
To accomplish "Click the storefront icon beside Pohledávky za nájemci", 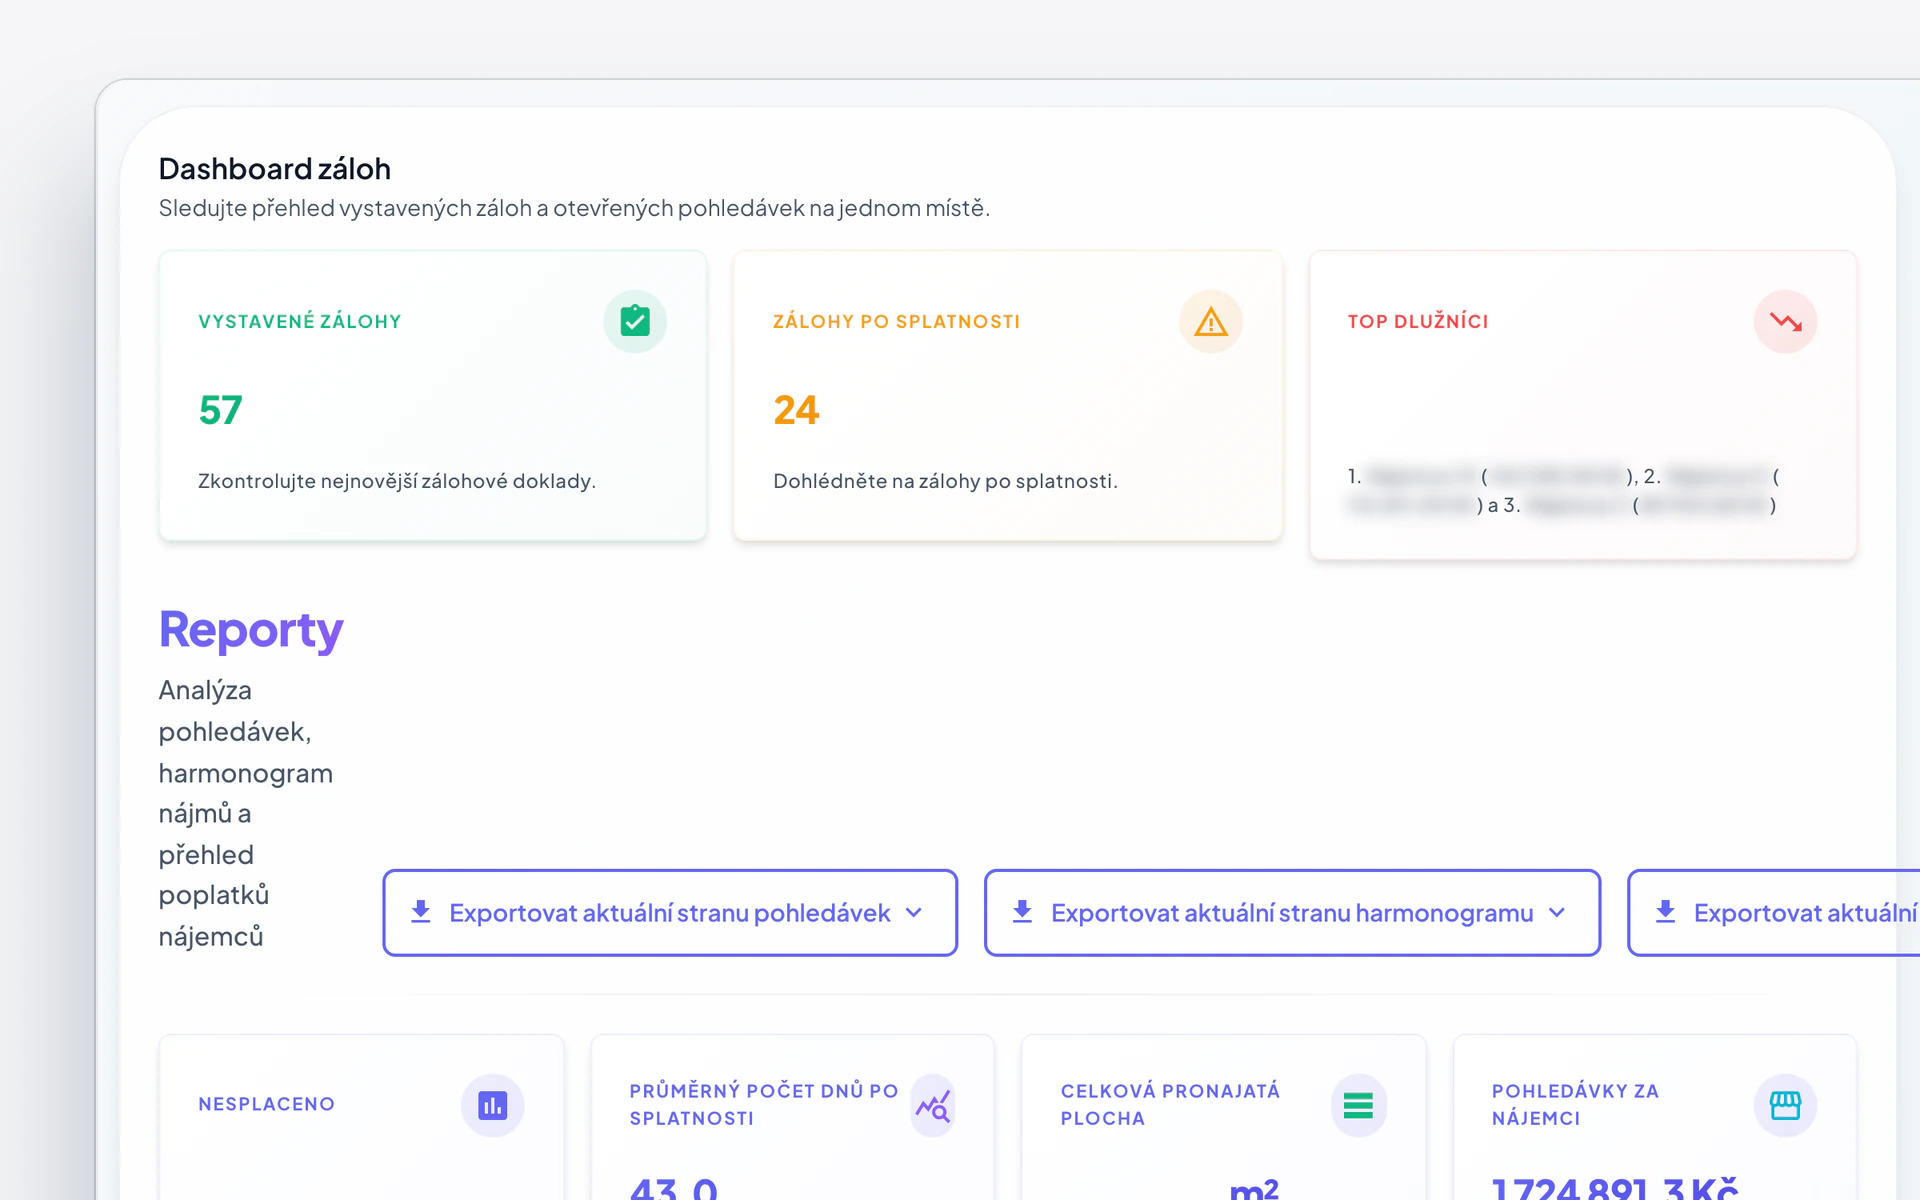I will click(x=1785, y=1105).
